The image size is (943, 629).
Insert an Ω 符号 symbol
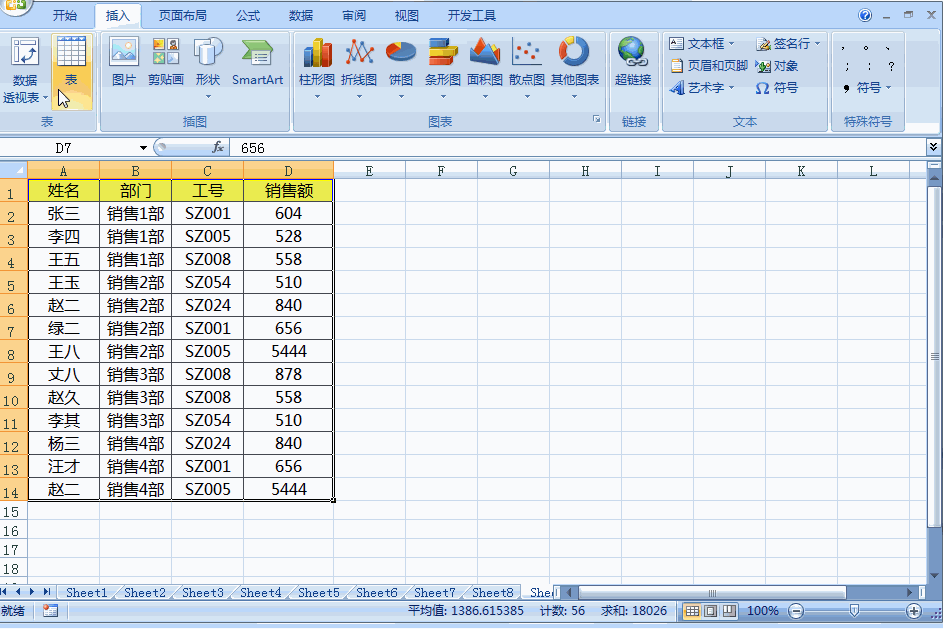(x=776, y=88)
